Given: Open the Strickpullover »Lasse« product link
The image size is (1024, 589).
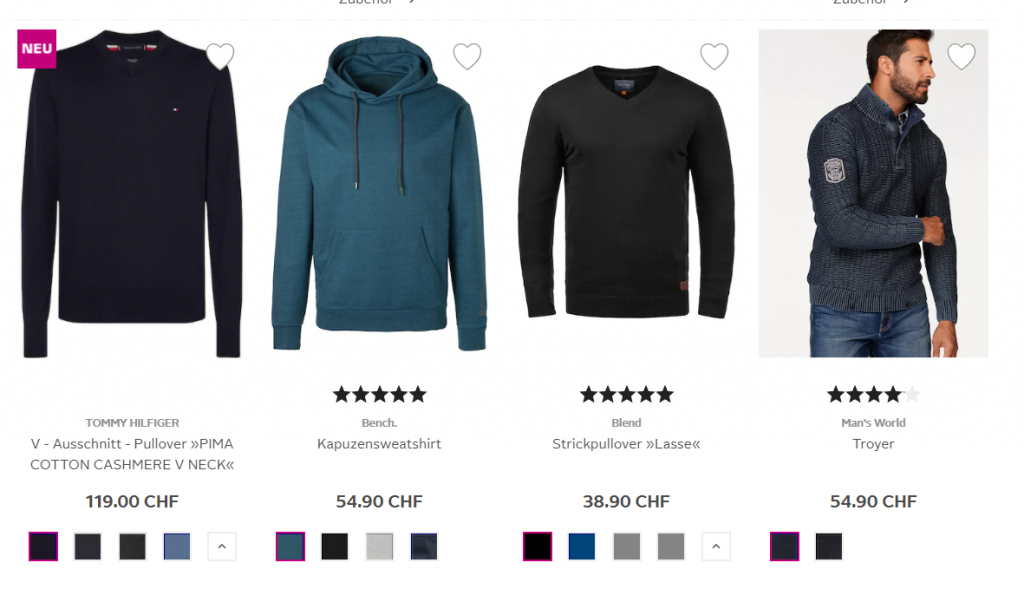Looking at the screenshot, I should click(x=626, y=444).
